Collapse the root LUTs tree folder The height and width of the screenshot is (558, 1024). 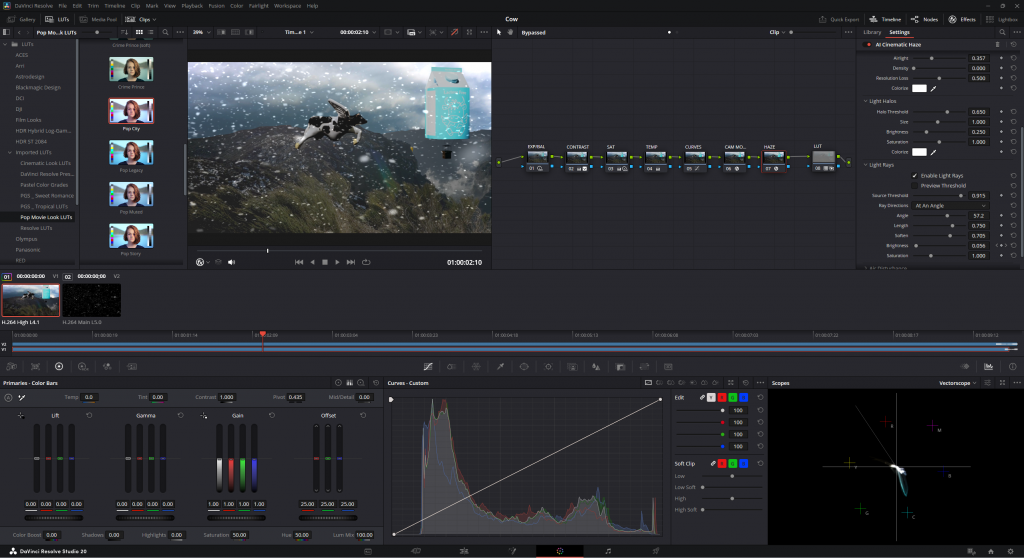pos(5,44)
